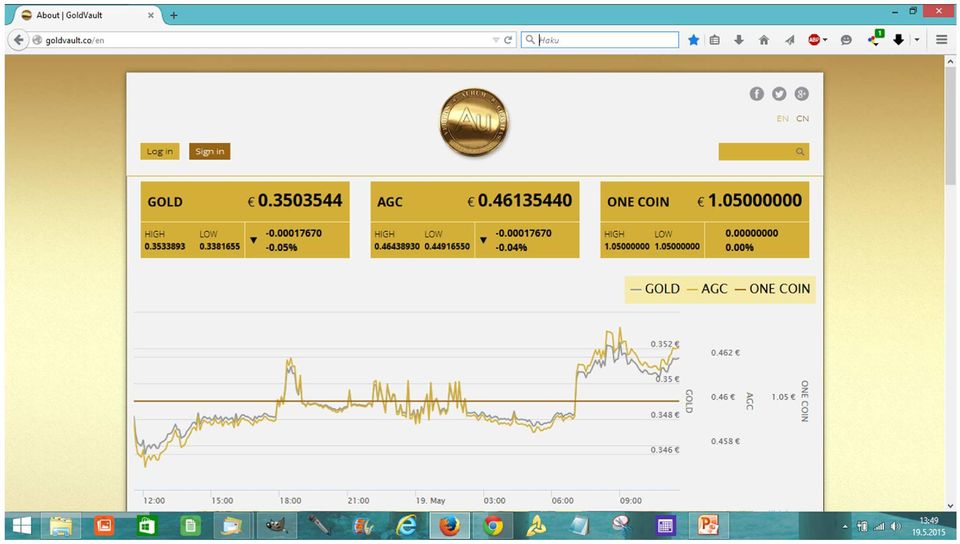Switch site language to EN
The height and width of the screenshot is (544, 960).
tap(782, 119)
